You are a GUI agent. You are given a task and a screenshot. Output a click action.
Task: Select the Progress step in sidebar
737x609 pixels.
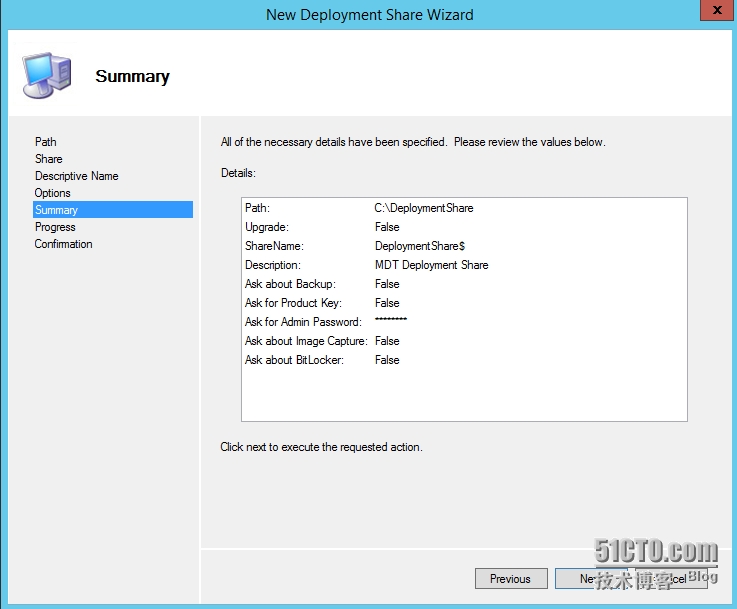tap(55, 227)
